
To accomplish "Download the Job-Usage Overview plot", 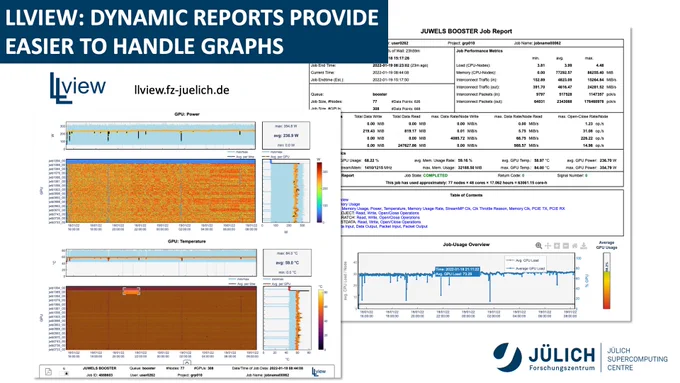I will [x=584, y=246].
